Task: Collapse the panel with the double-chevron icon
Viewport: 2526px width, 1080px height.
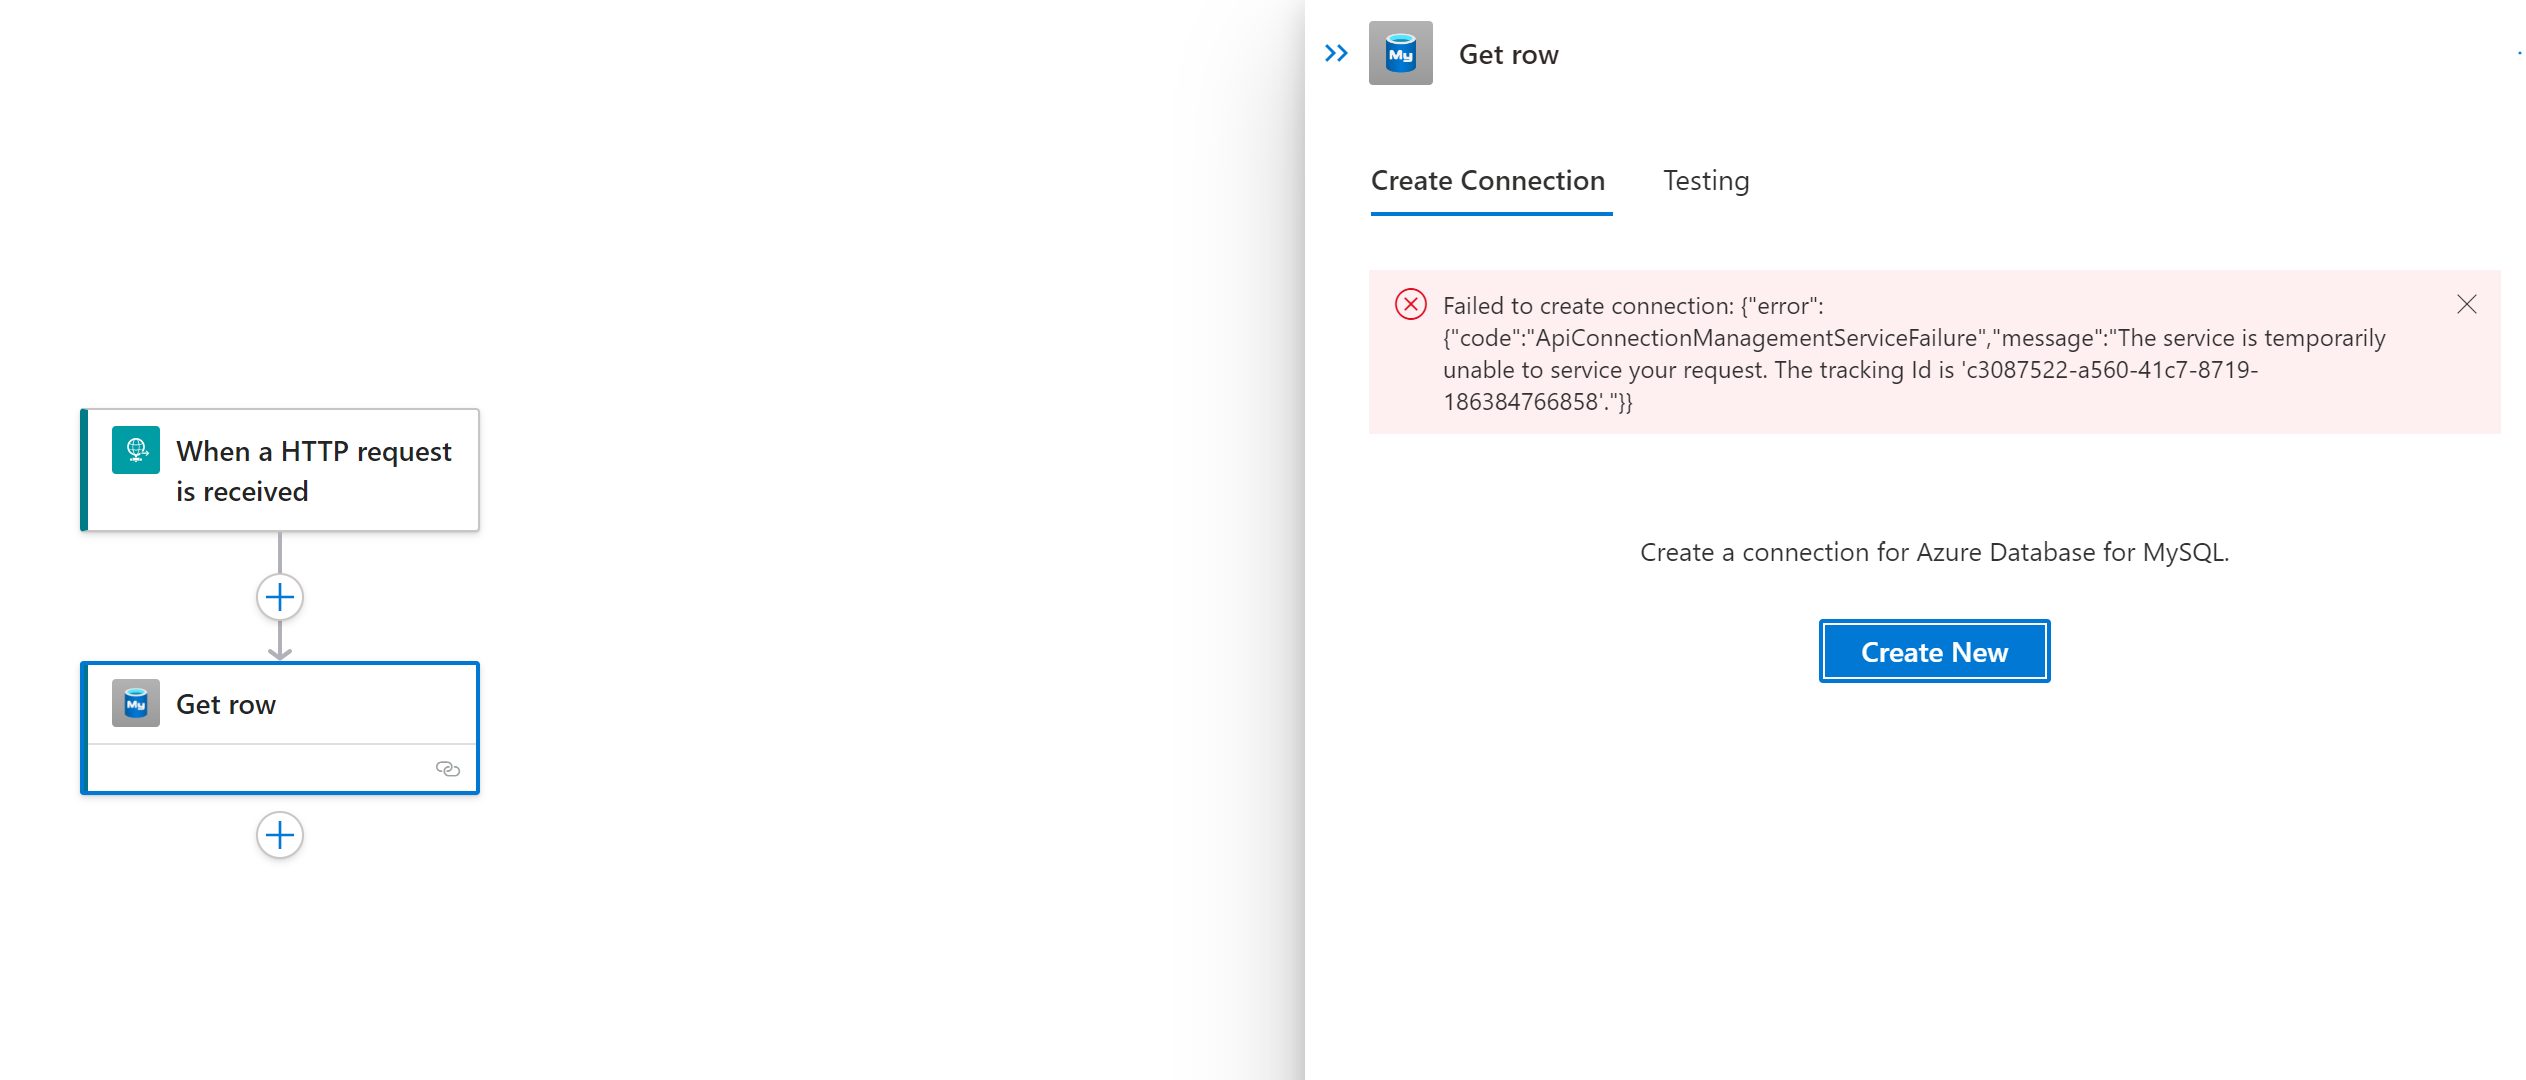Action: coord(1335,53)
